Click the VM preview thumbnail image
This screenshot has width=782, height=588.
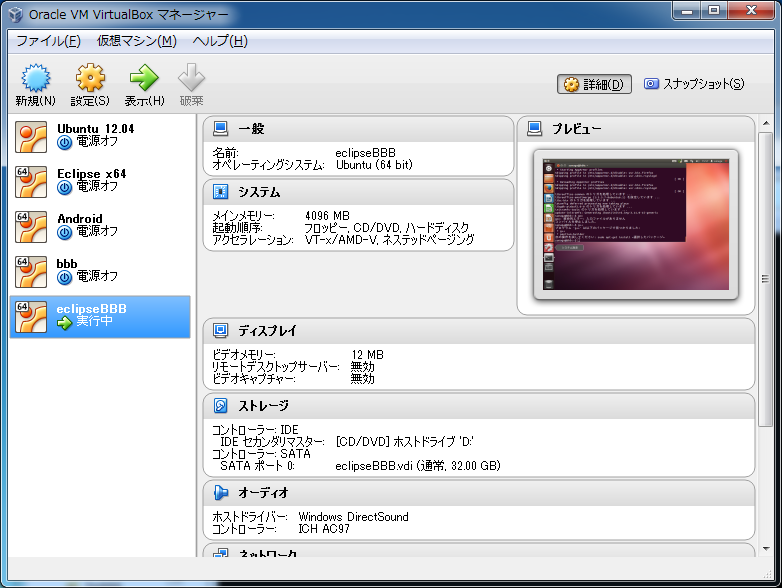click(638, 224)
